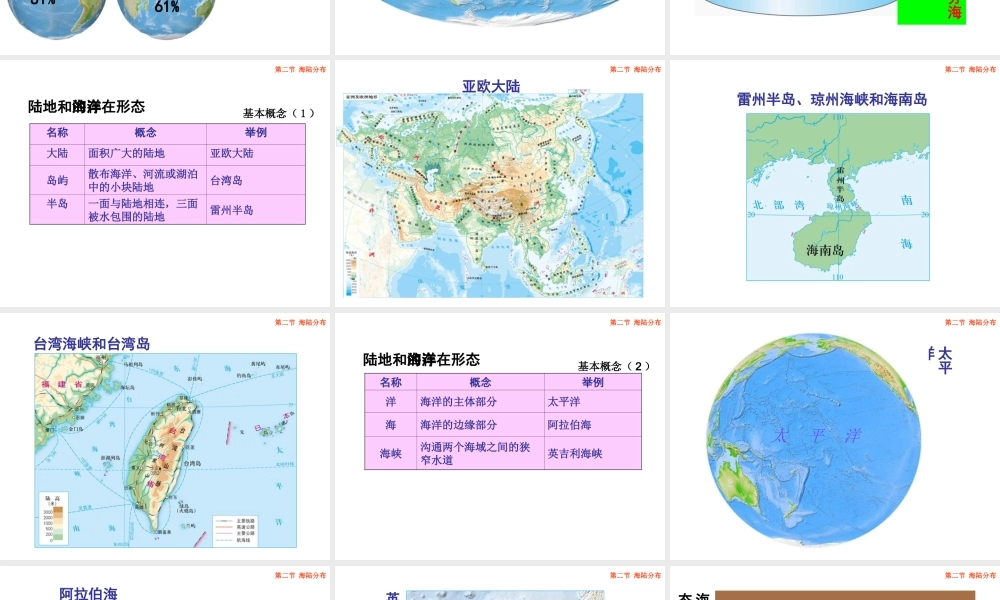Click the 基本概念（1）label
This screenshot has height=600, width=1000.
(x=279, y=113)
